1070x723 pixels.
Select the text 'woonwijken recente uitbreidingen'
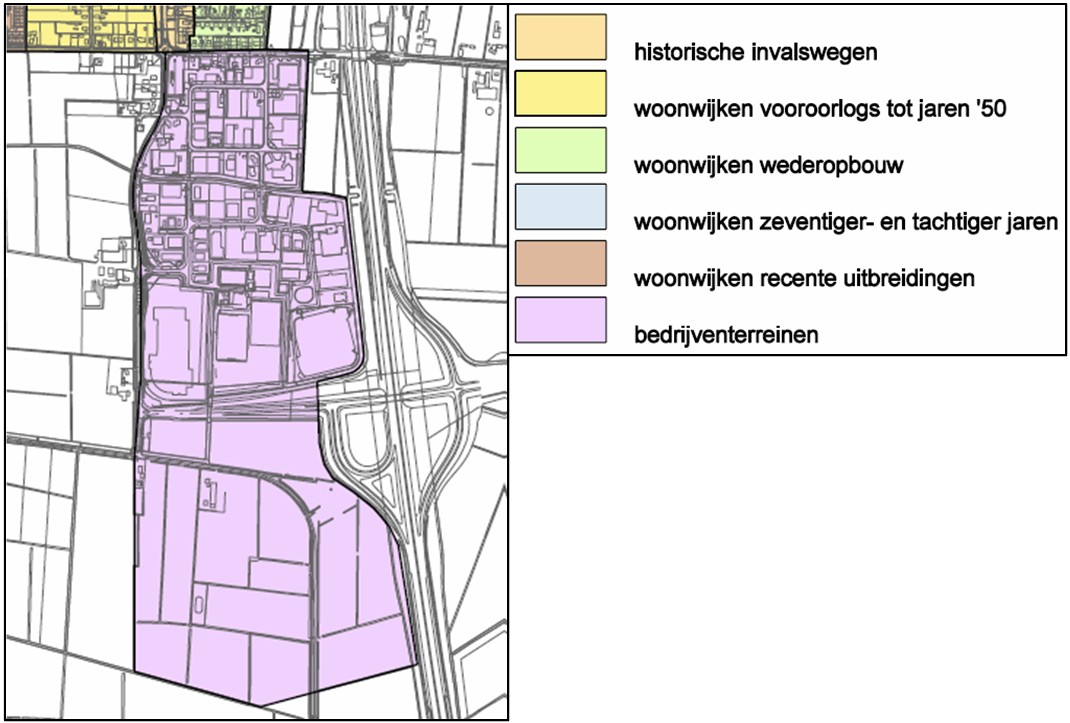[804, 279]
